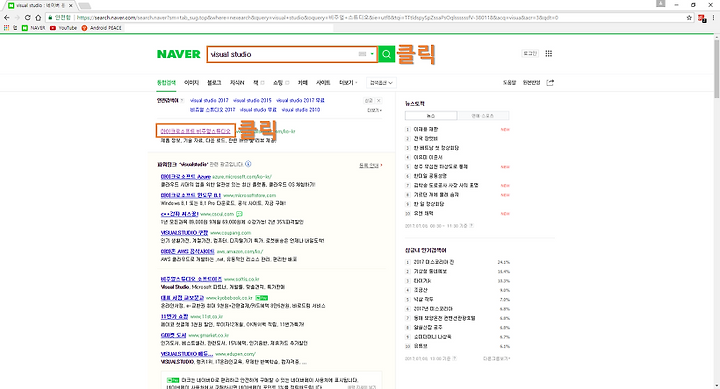Open the VISUALSTUDIO coupang.com ad link
This screenshot has height=389, width=720.
pyautogui.click(x=184, y=233)
